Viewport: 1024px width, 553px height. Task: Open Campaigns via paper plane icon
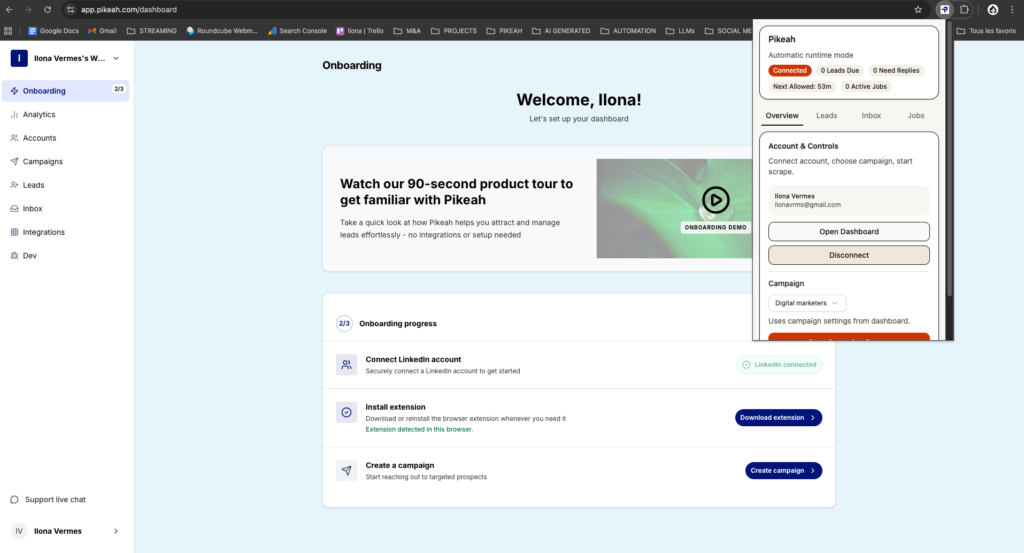14,161
